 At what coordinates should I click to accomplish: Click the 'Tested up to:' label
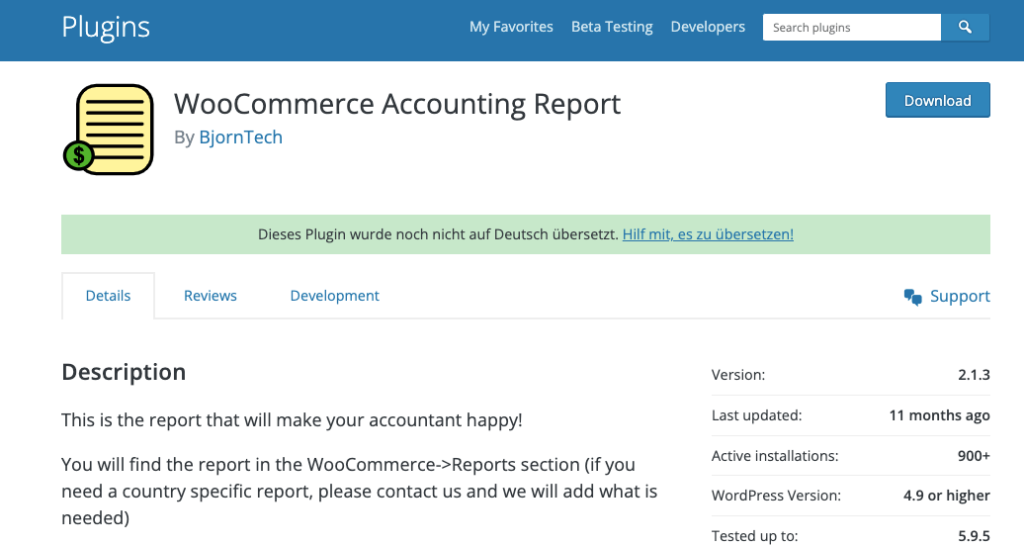754,536
